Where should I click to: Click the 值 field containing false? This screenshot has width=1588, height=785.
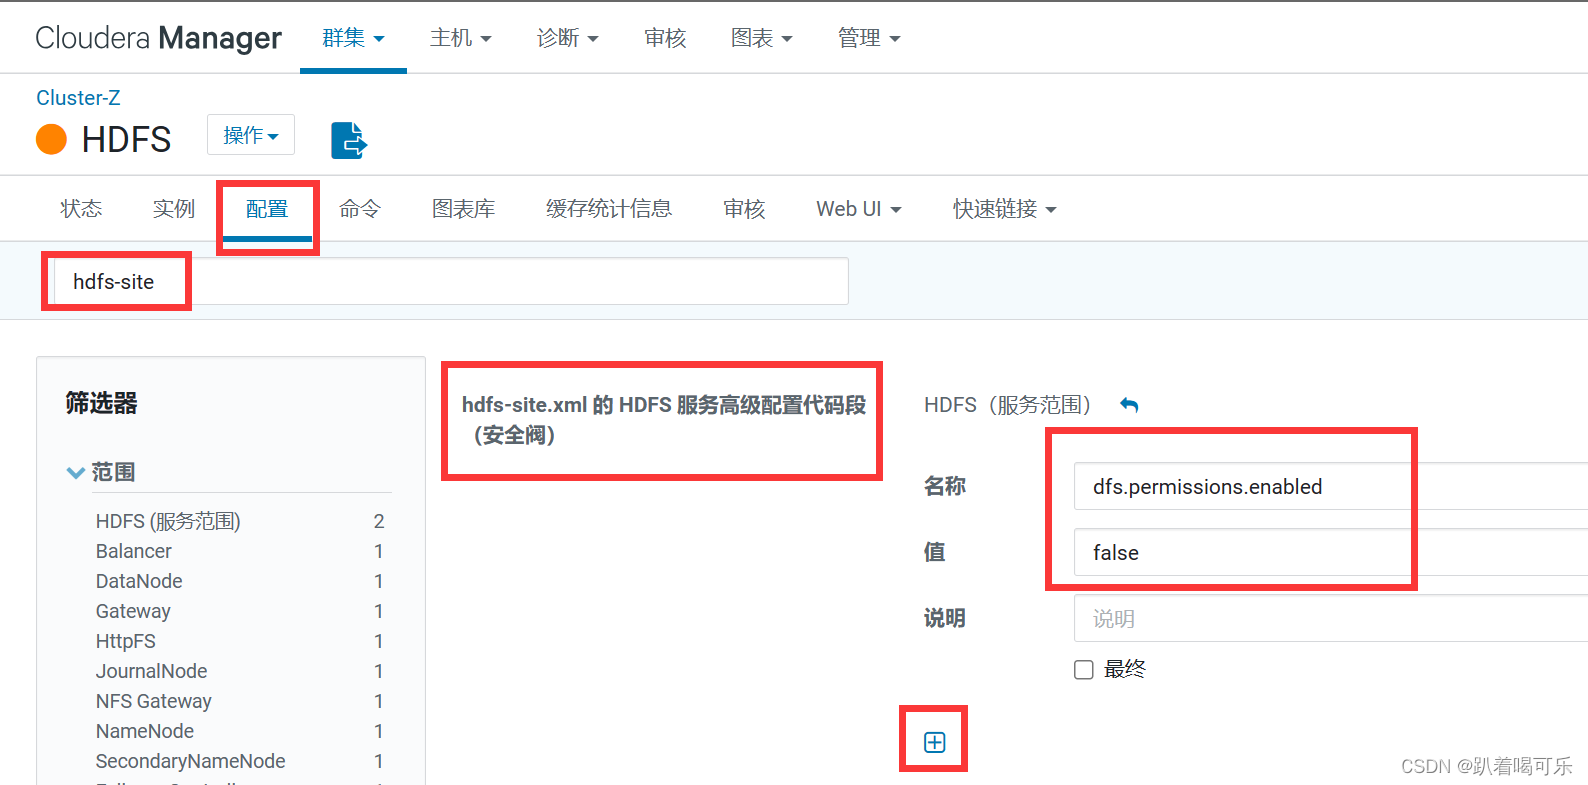pos(1330,553)
